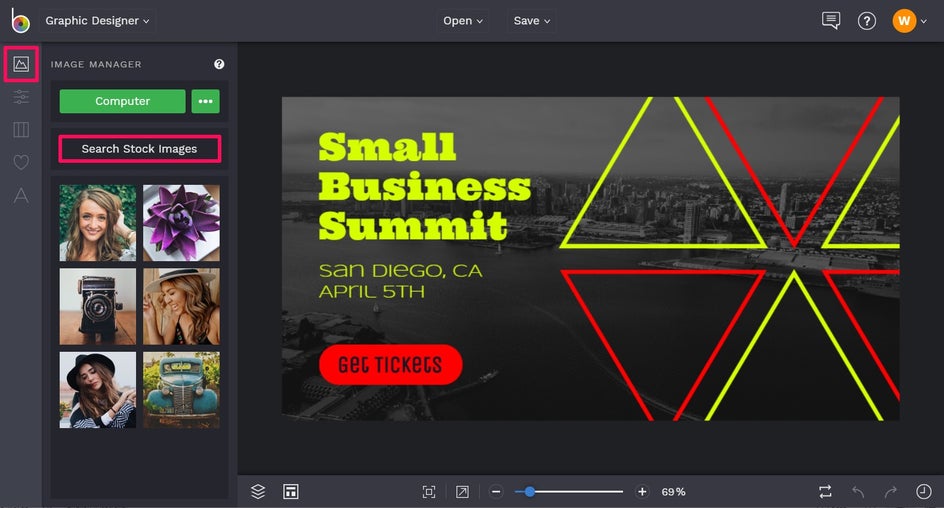Redo the last action

coord(890,492)
